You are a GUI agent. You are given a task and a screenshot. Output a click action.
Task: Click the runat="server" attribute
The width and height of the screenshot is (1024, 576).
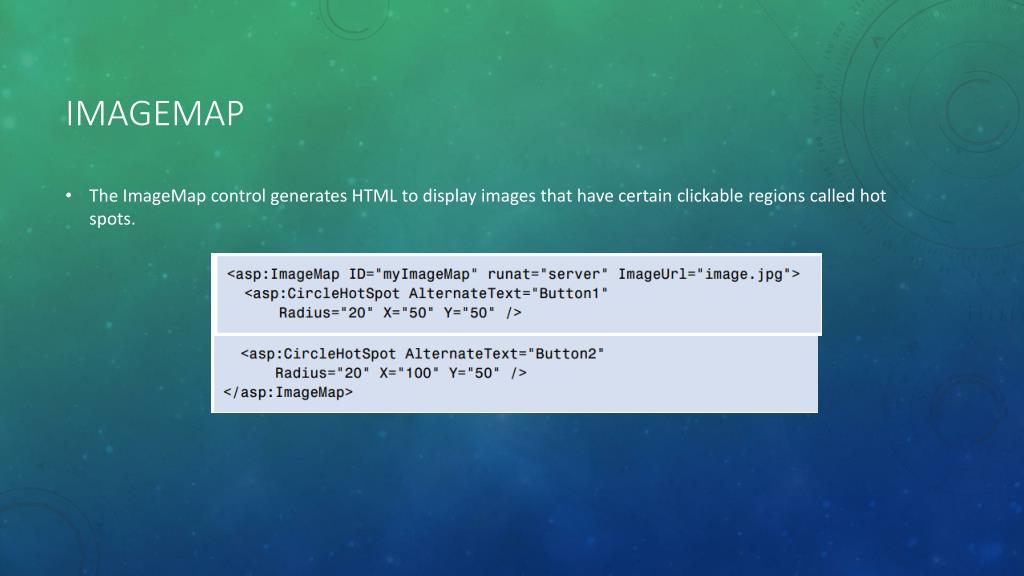(547, 274)
